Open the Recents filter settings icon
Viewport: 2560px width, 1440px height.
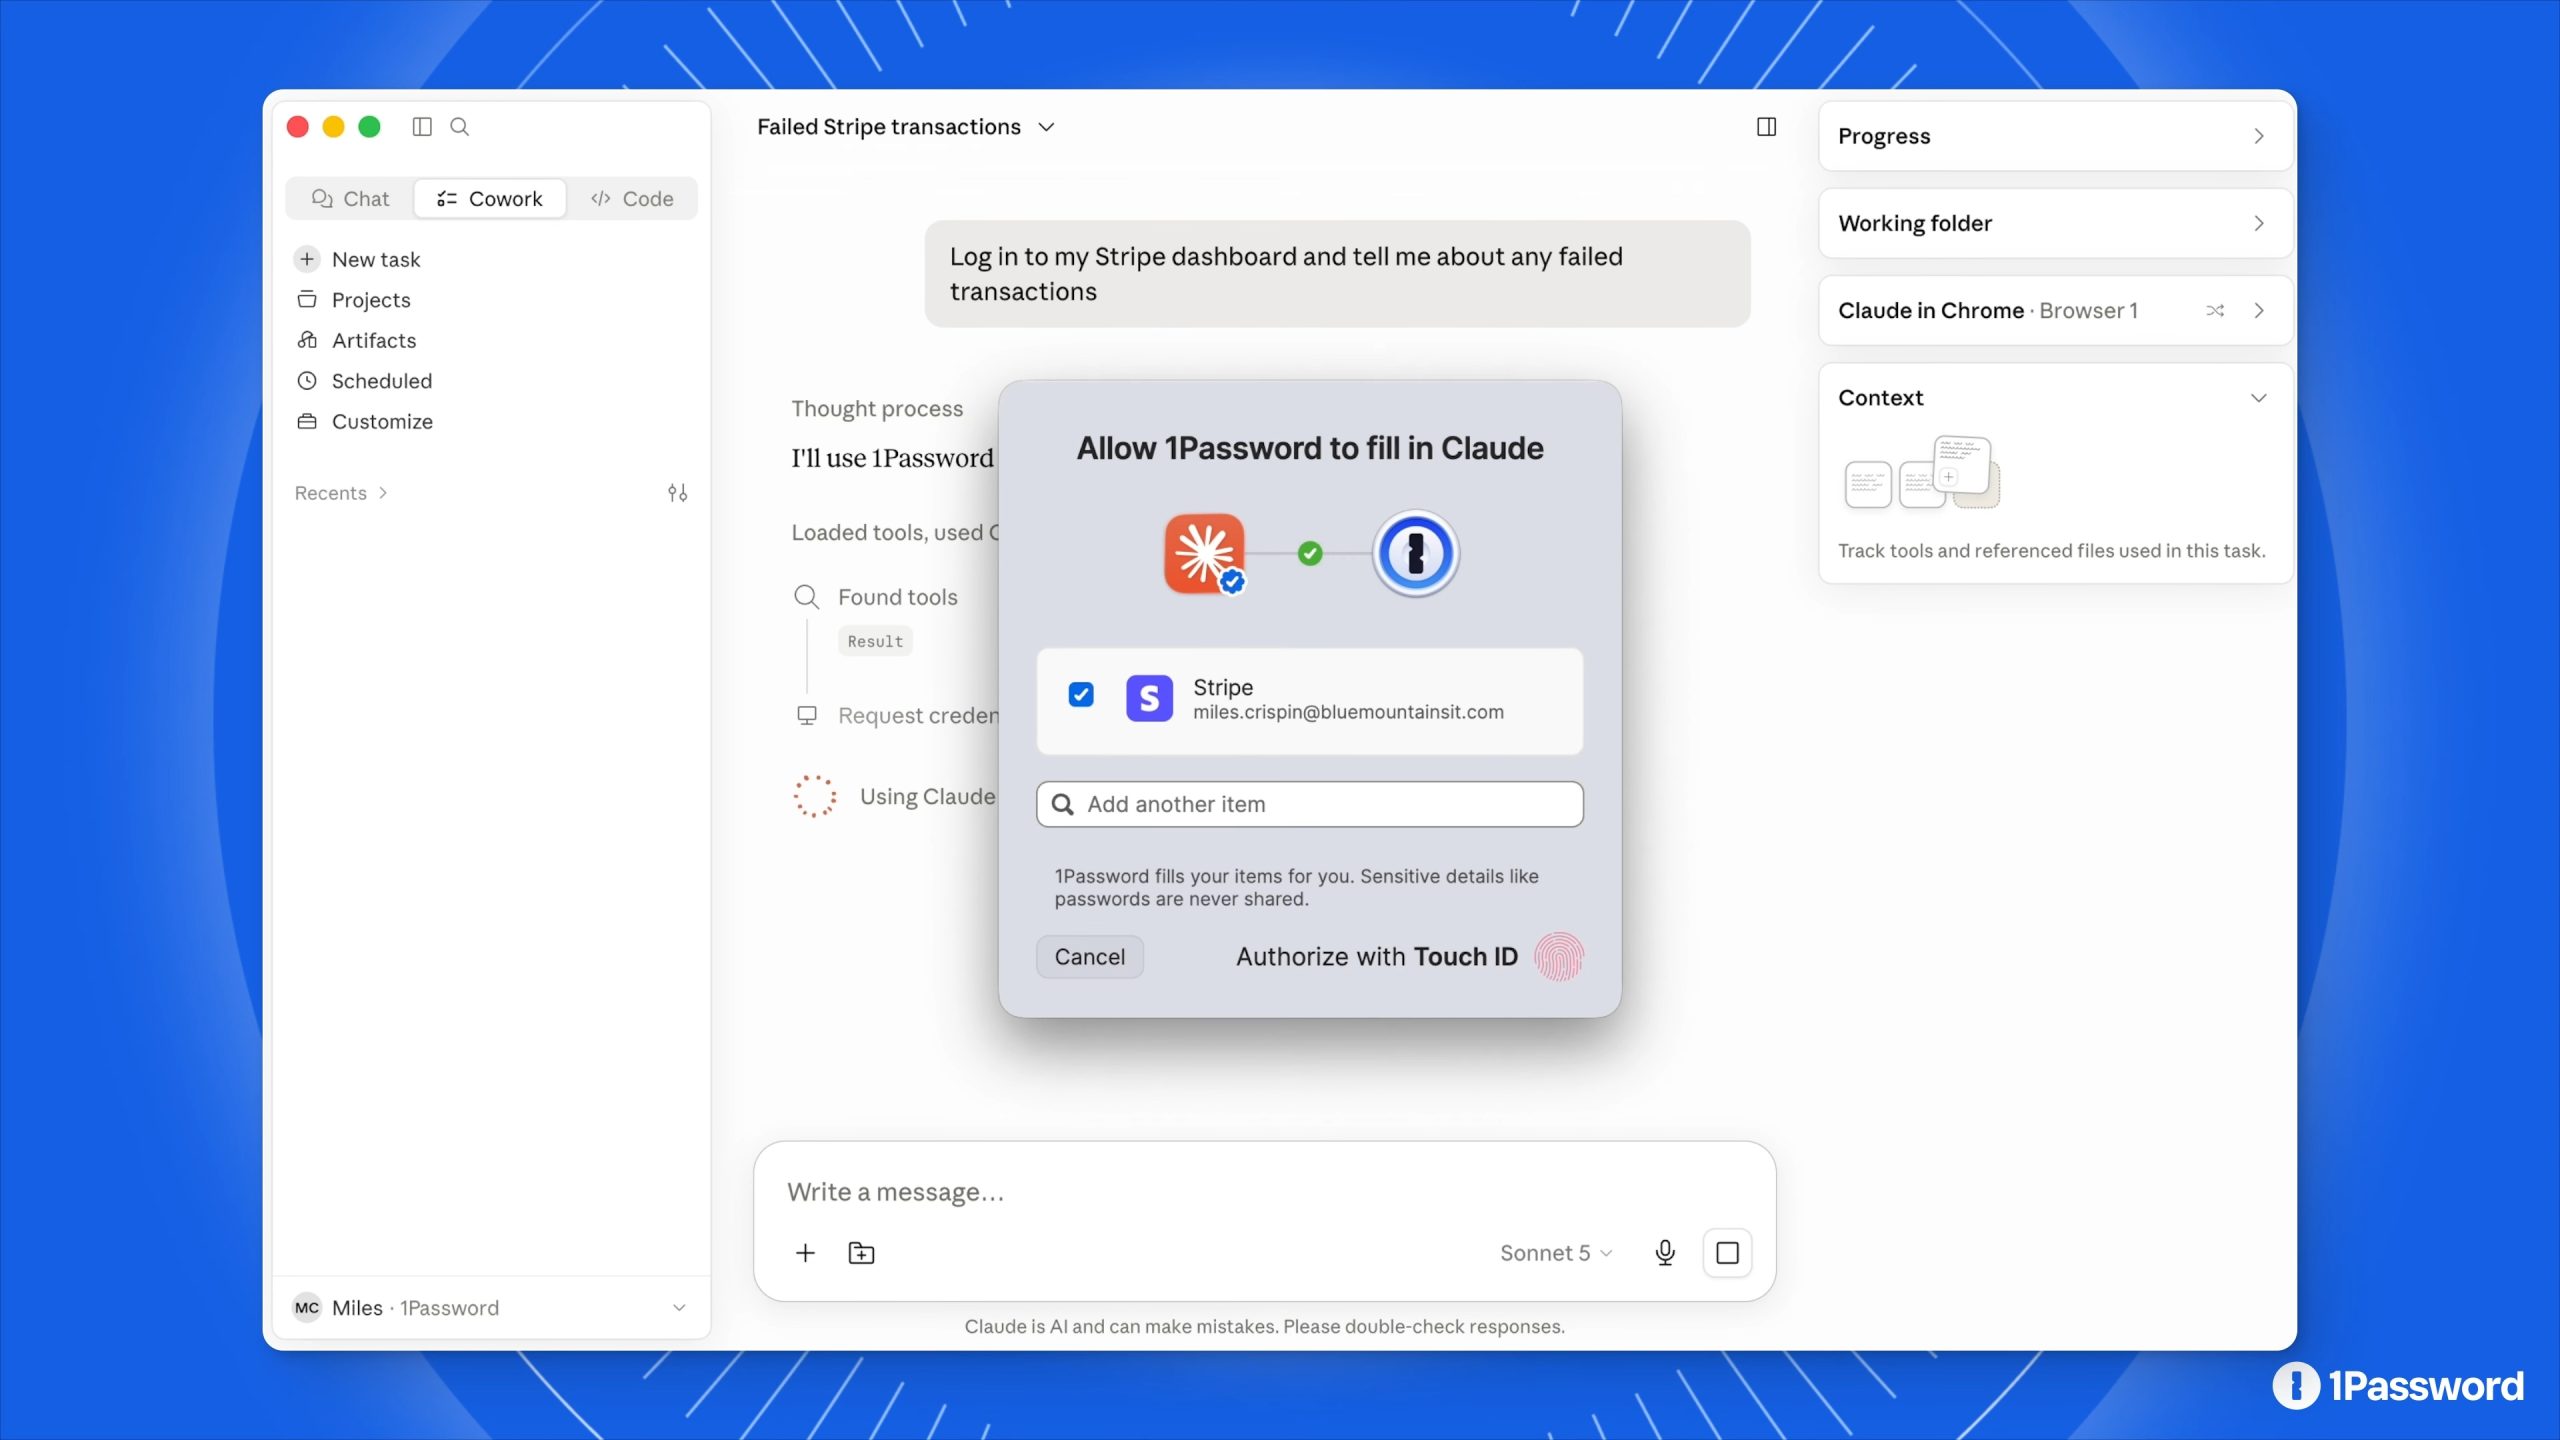coord(678,493)
